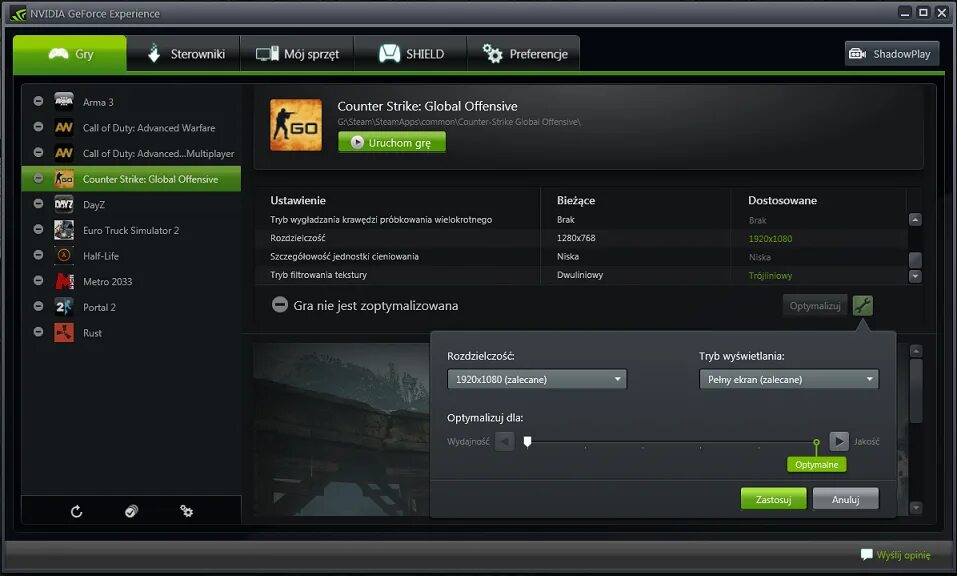Open the Mój sprzęt tab

tap(297, 54)
